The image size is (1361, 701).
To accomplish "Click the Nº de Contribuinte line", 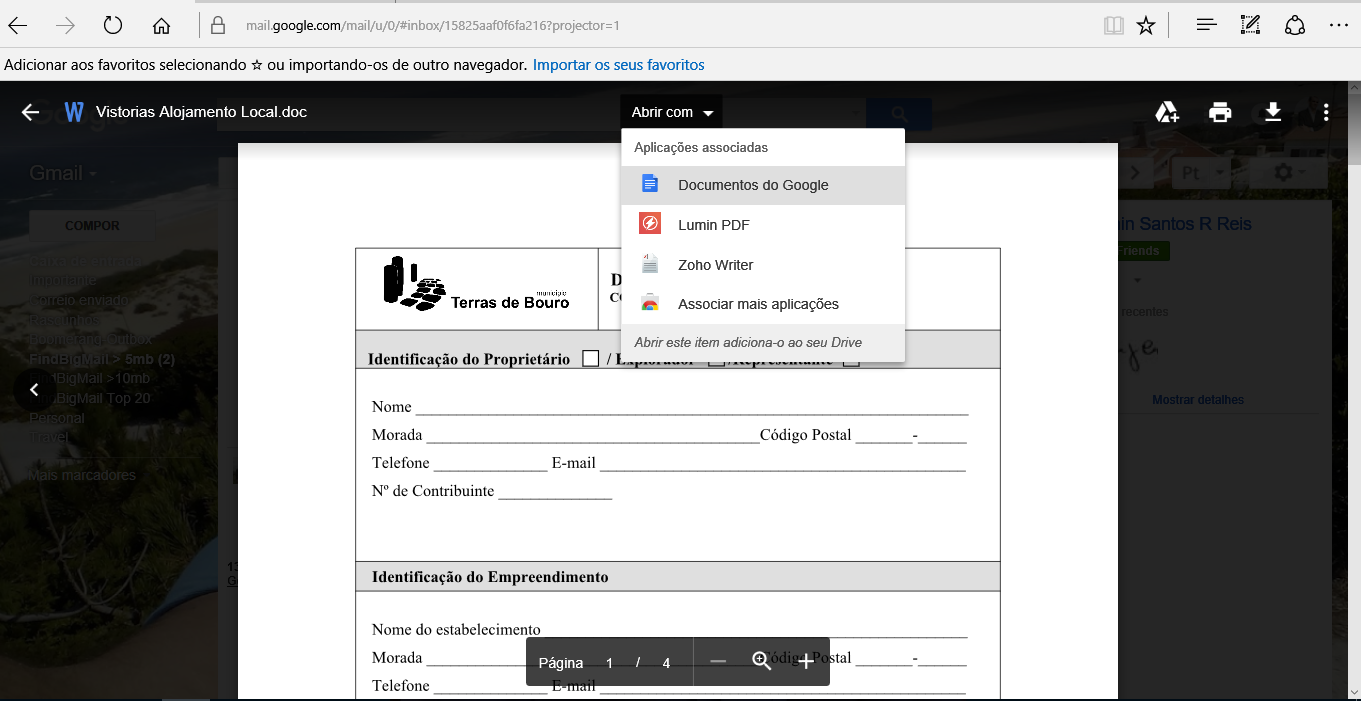I will 491,491.
